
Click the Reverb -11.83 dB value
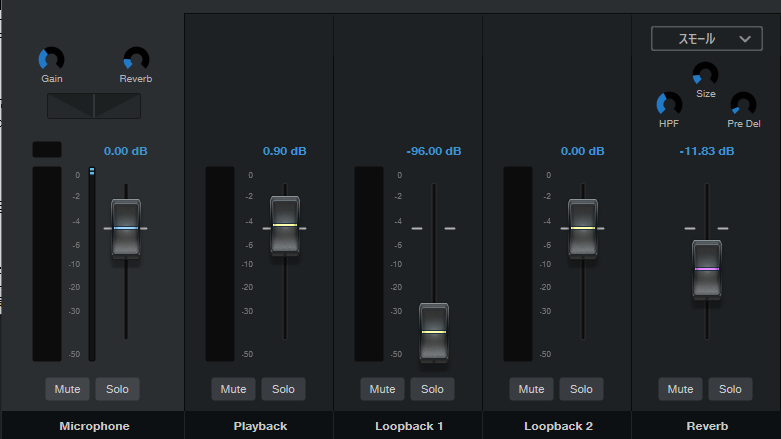click(707, 151)
